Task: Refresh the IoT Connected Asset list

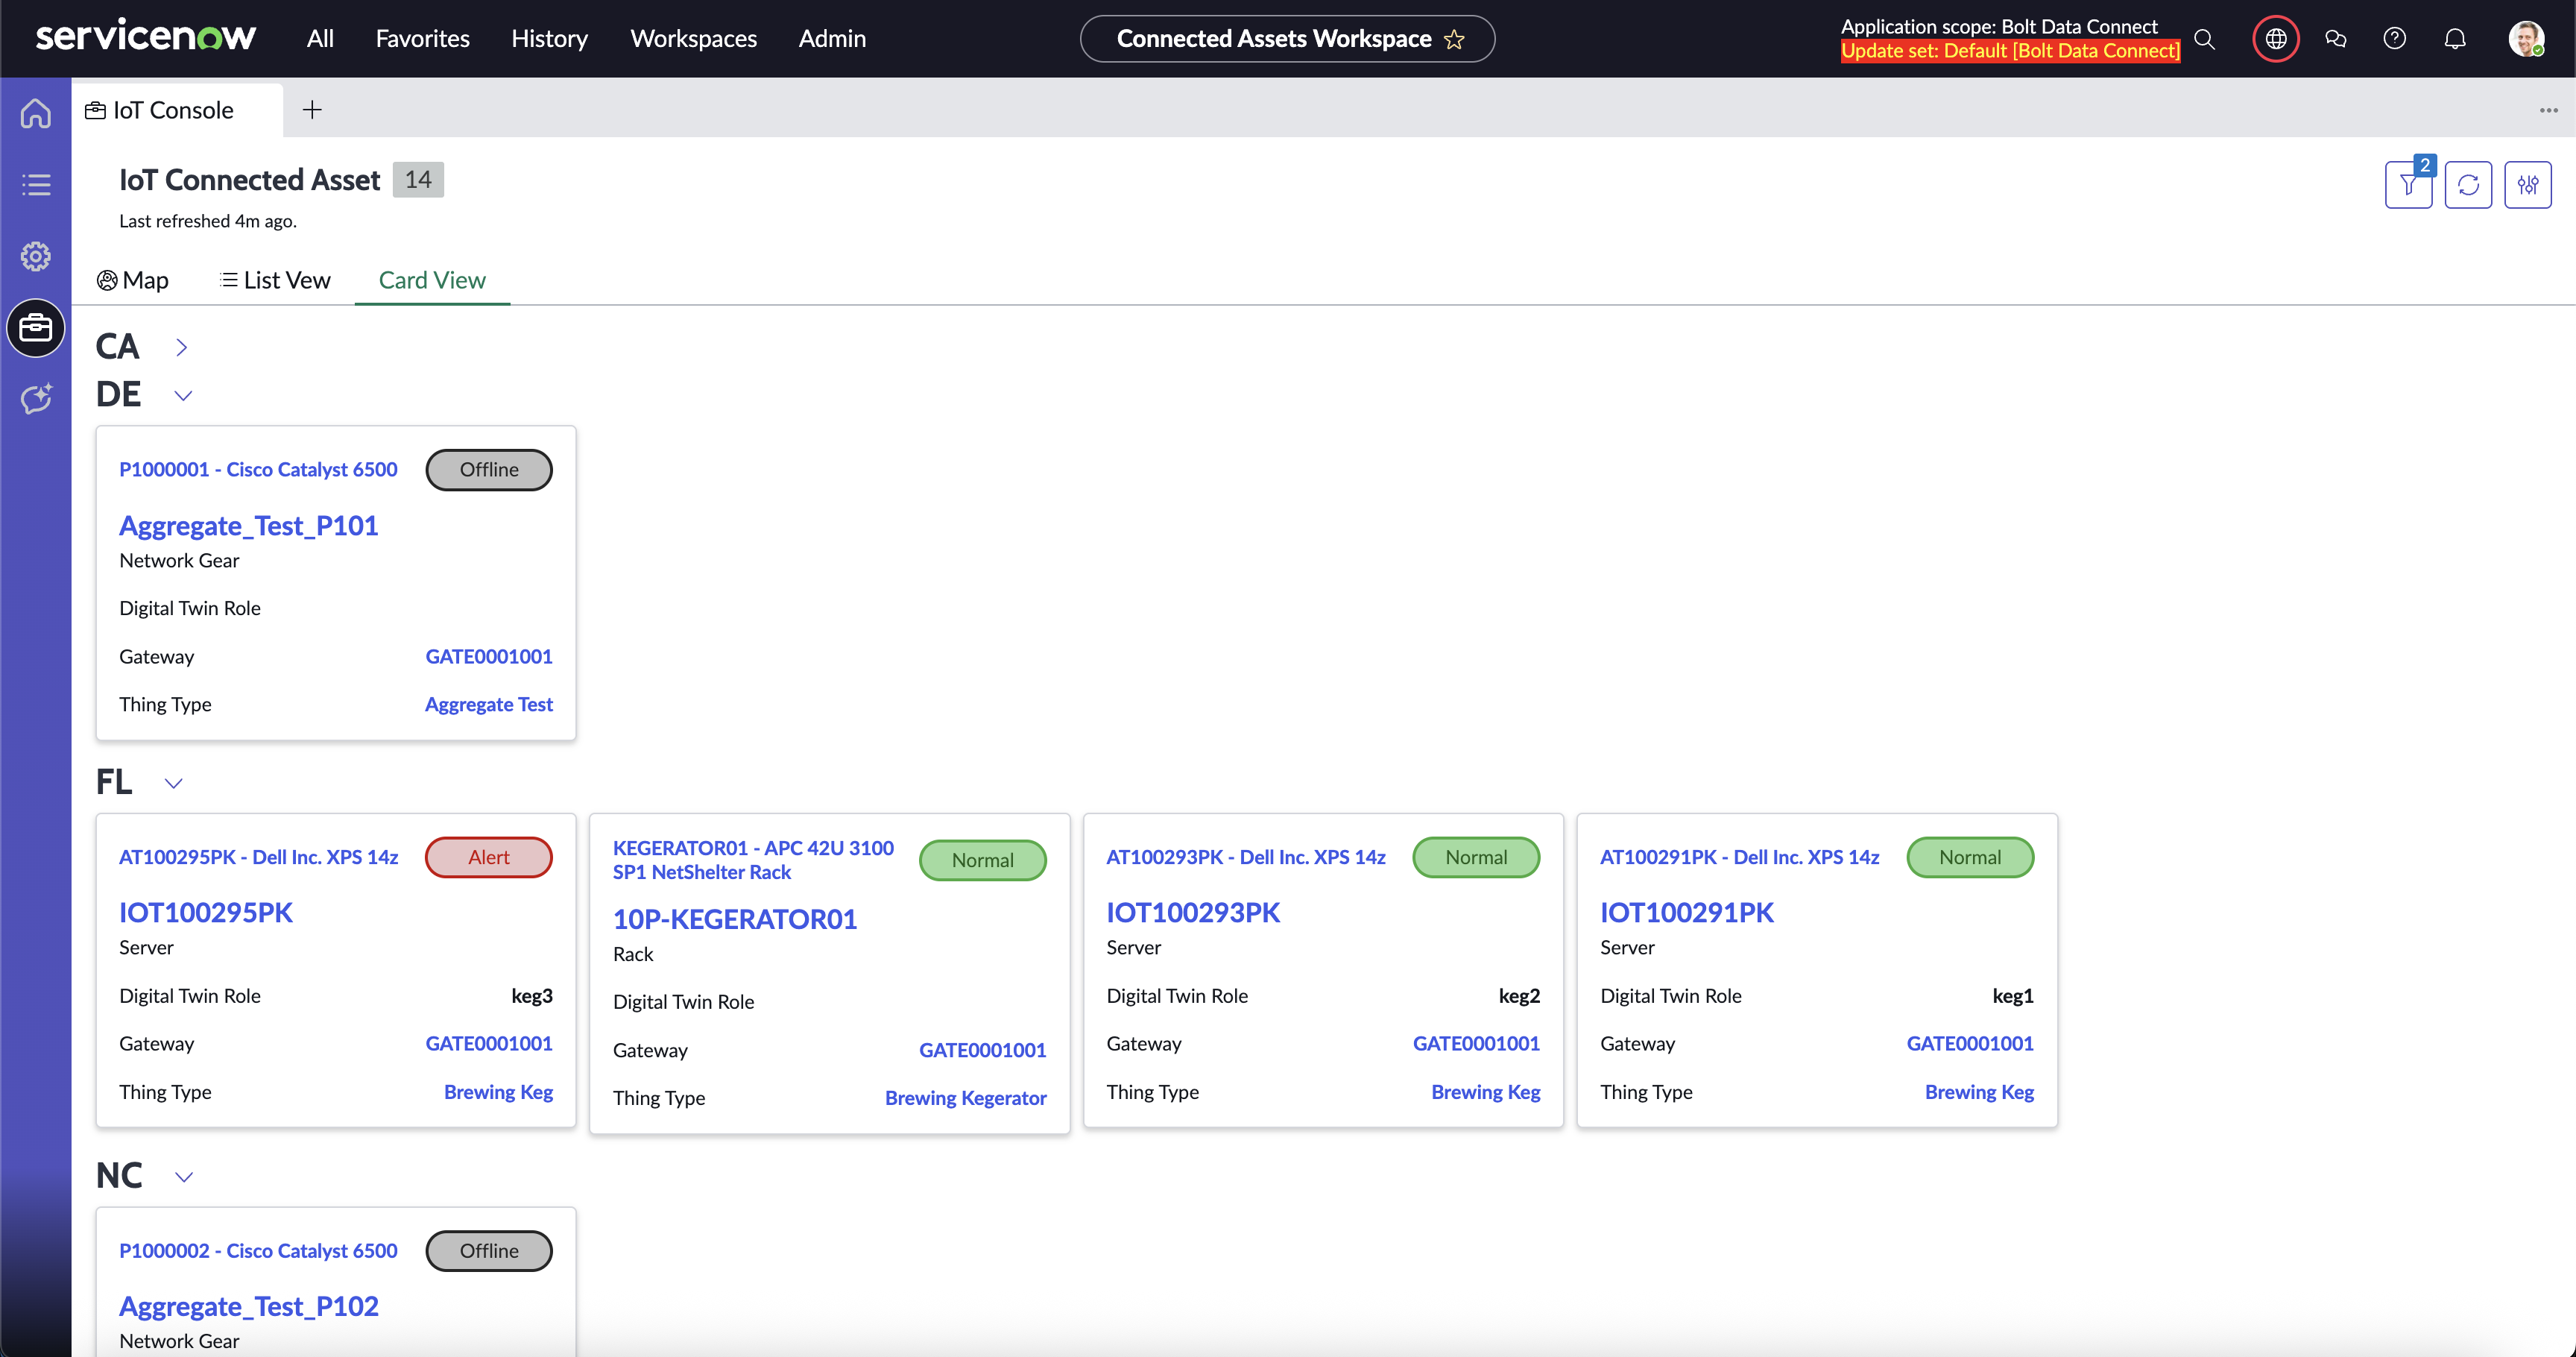Action: (x=2468, y=185)
